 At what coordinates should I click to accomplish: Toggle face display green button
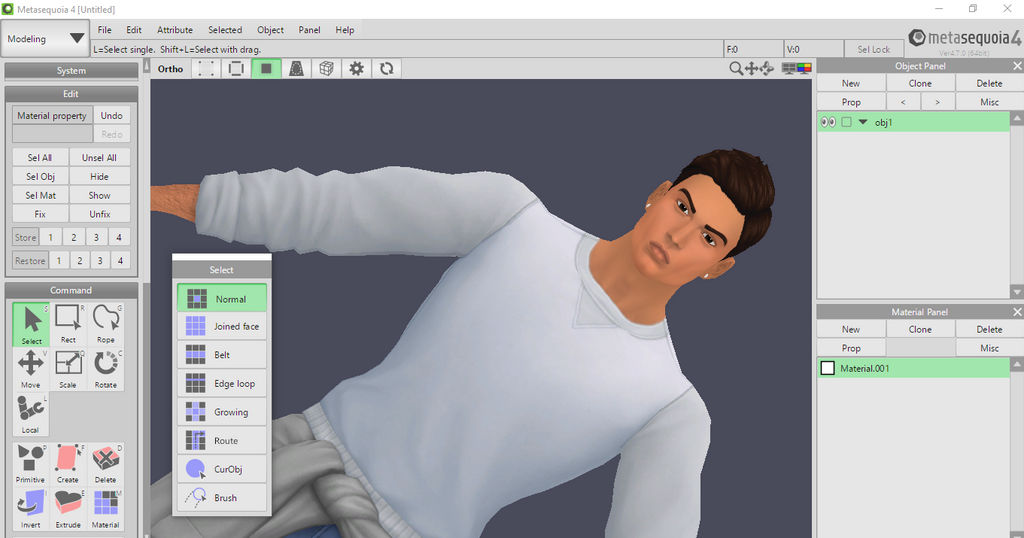266,69
